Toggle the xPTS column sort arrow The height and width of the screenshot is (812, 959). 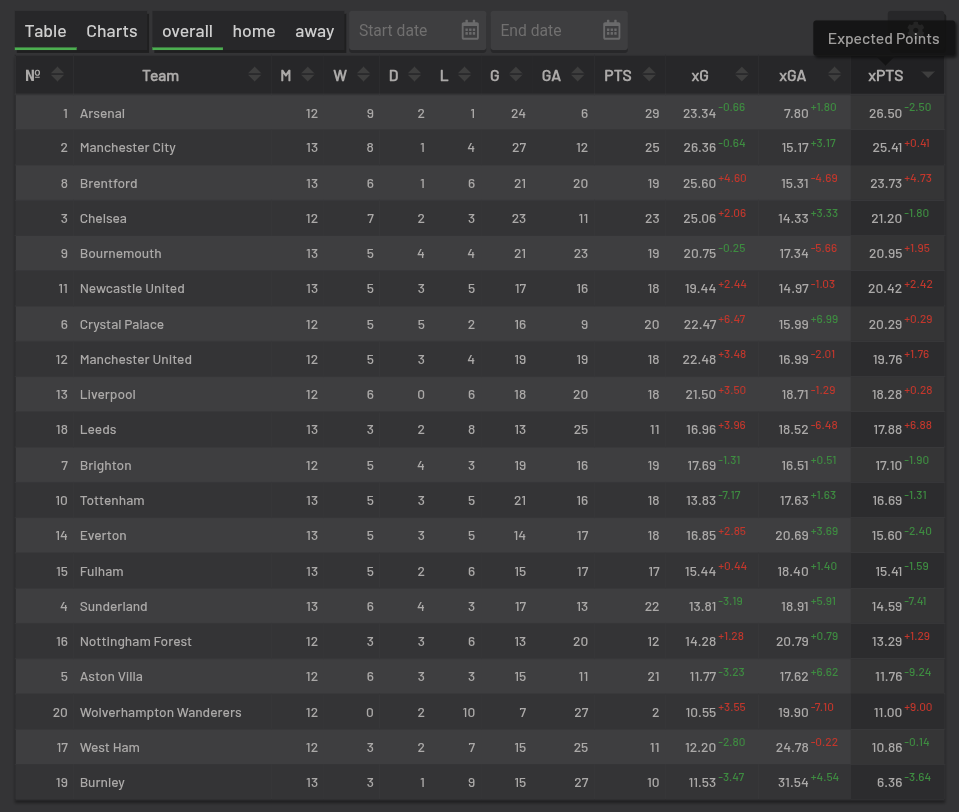tap(928, 75)
